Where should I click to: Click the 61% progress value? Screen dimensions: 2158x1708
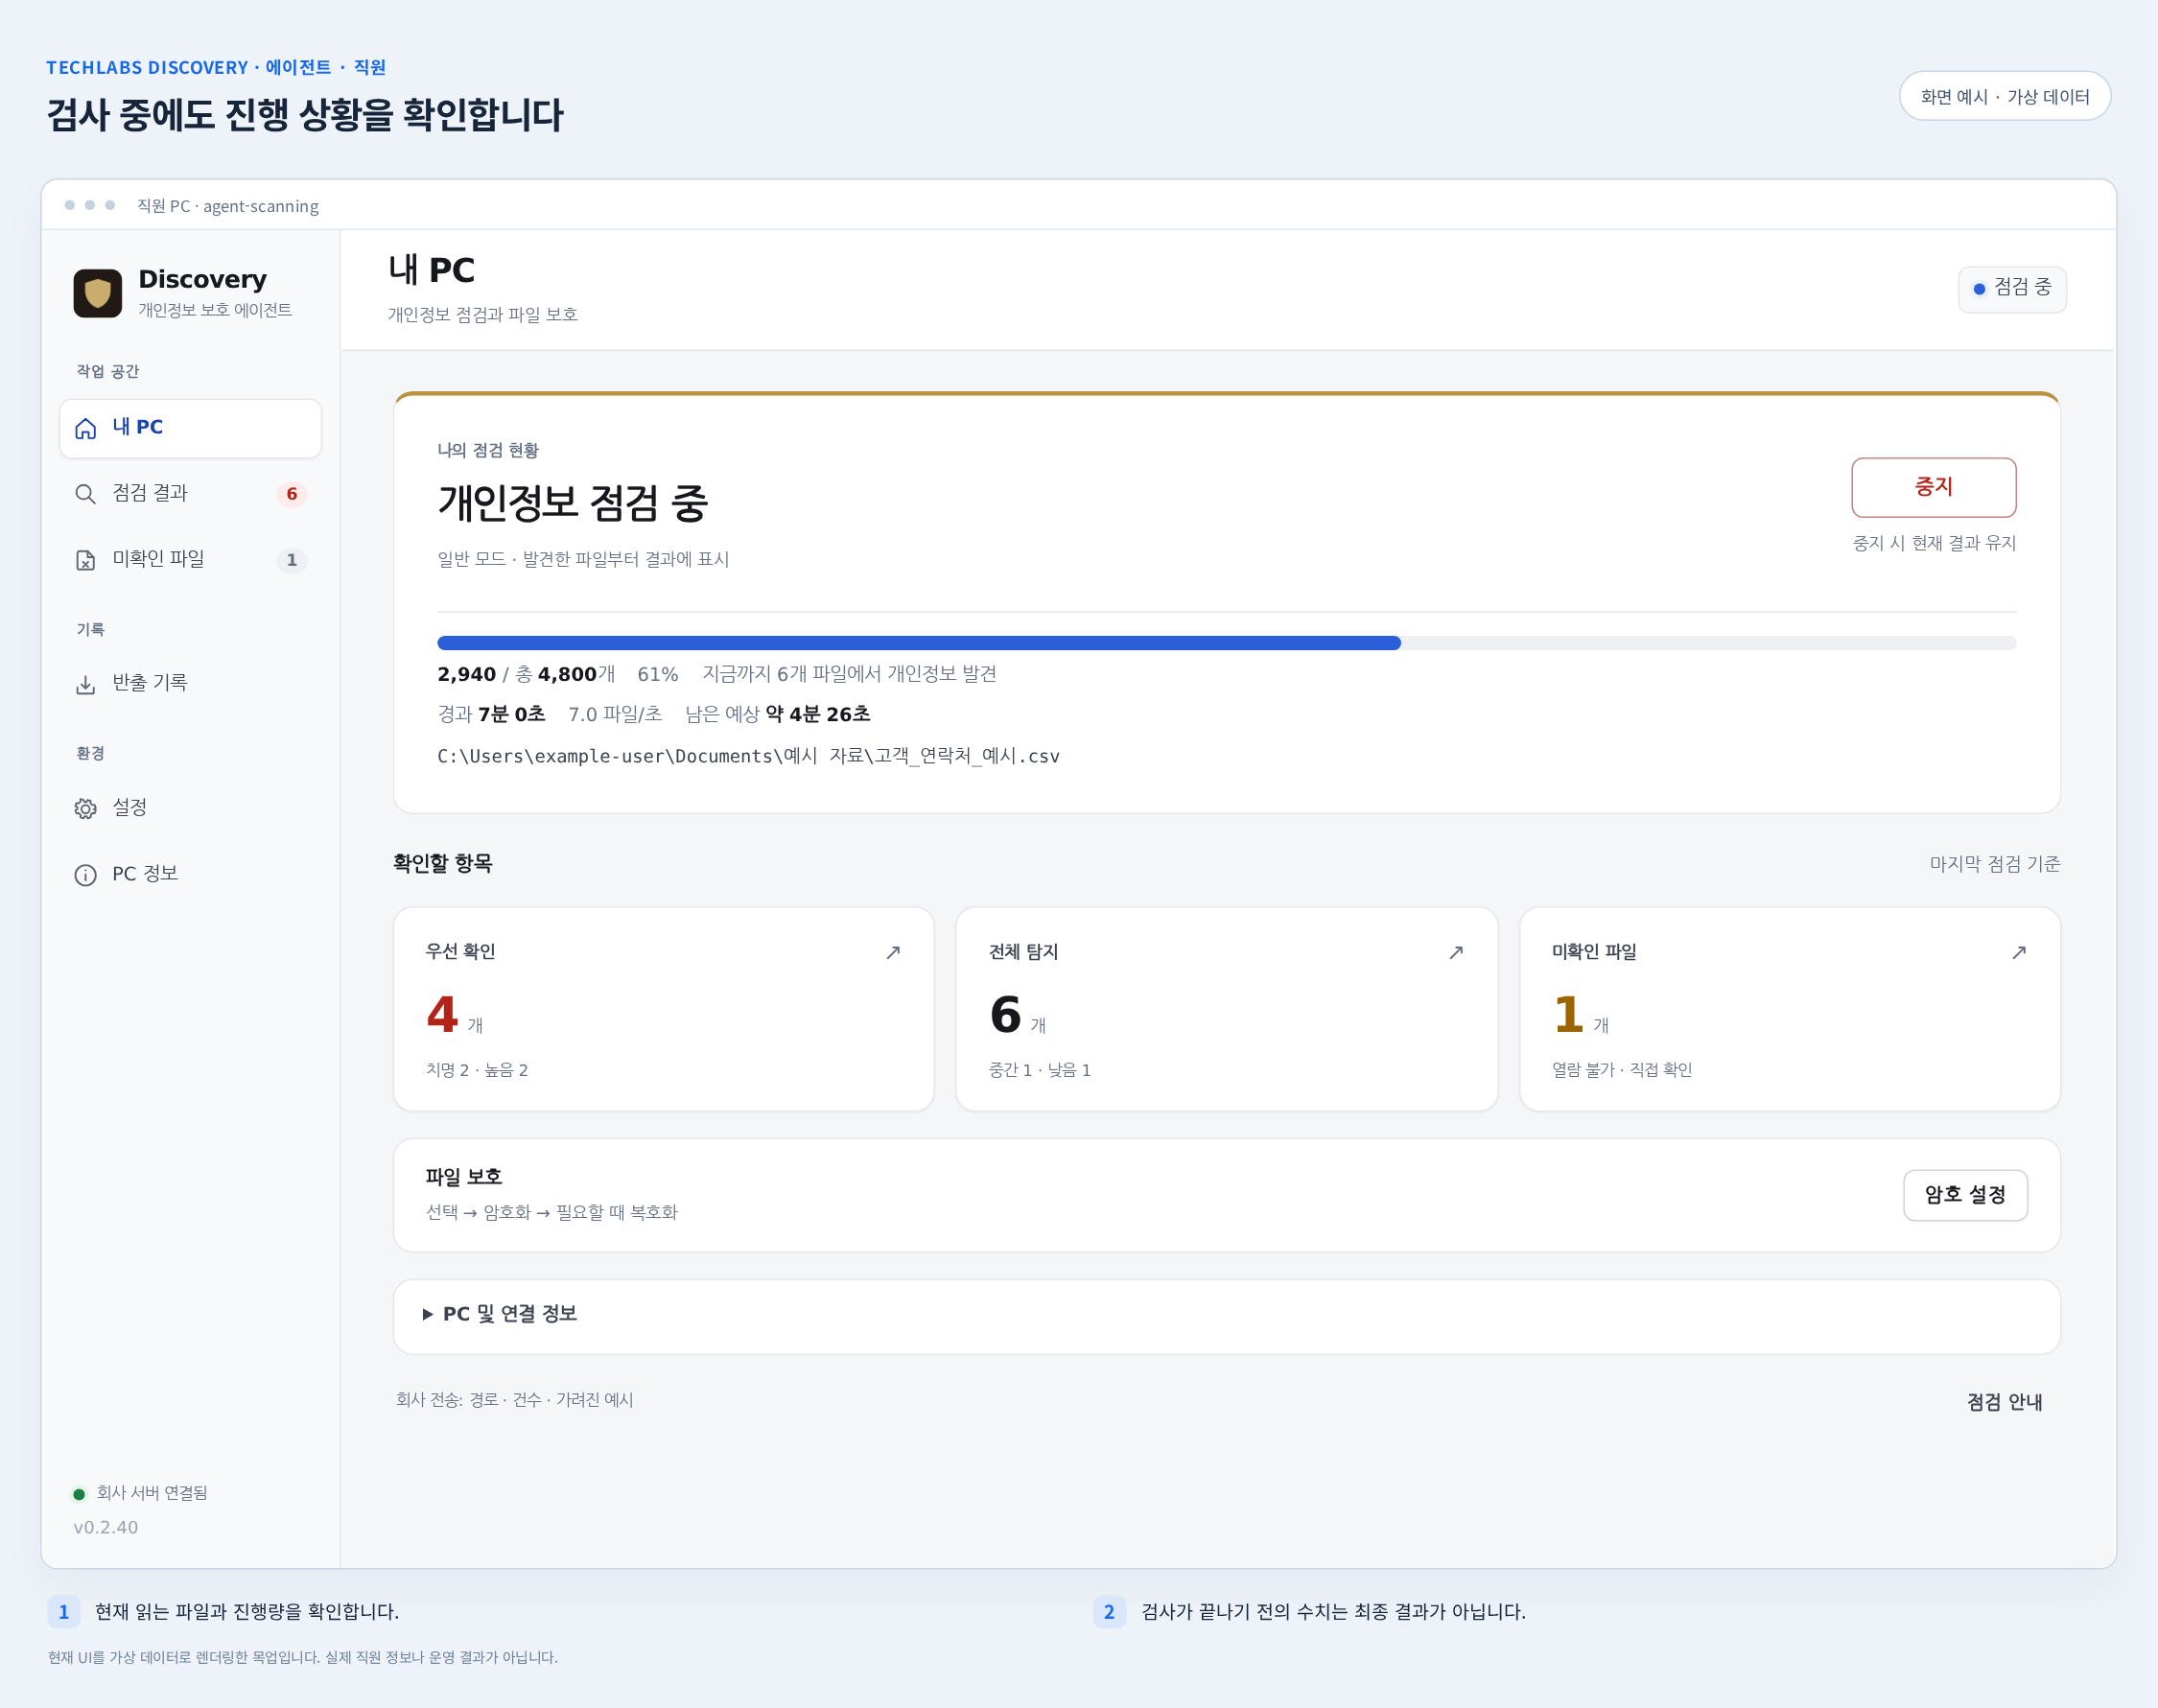click(658, 675)
